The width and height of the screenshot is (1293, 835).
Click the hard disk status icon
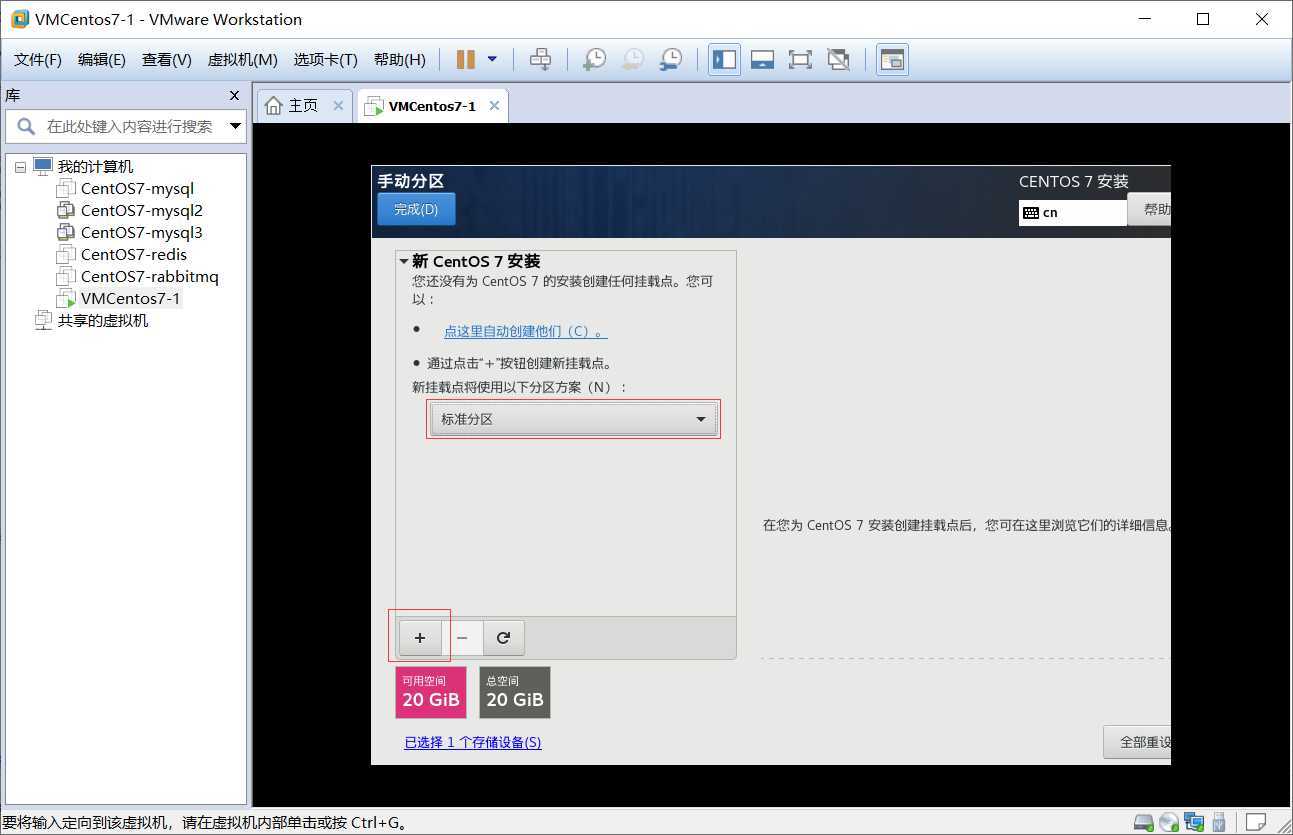[1144, 823]
